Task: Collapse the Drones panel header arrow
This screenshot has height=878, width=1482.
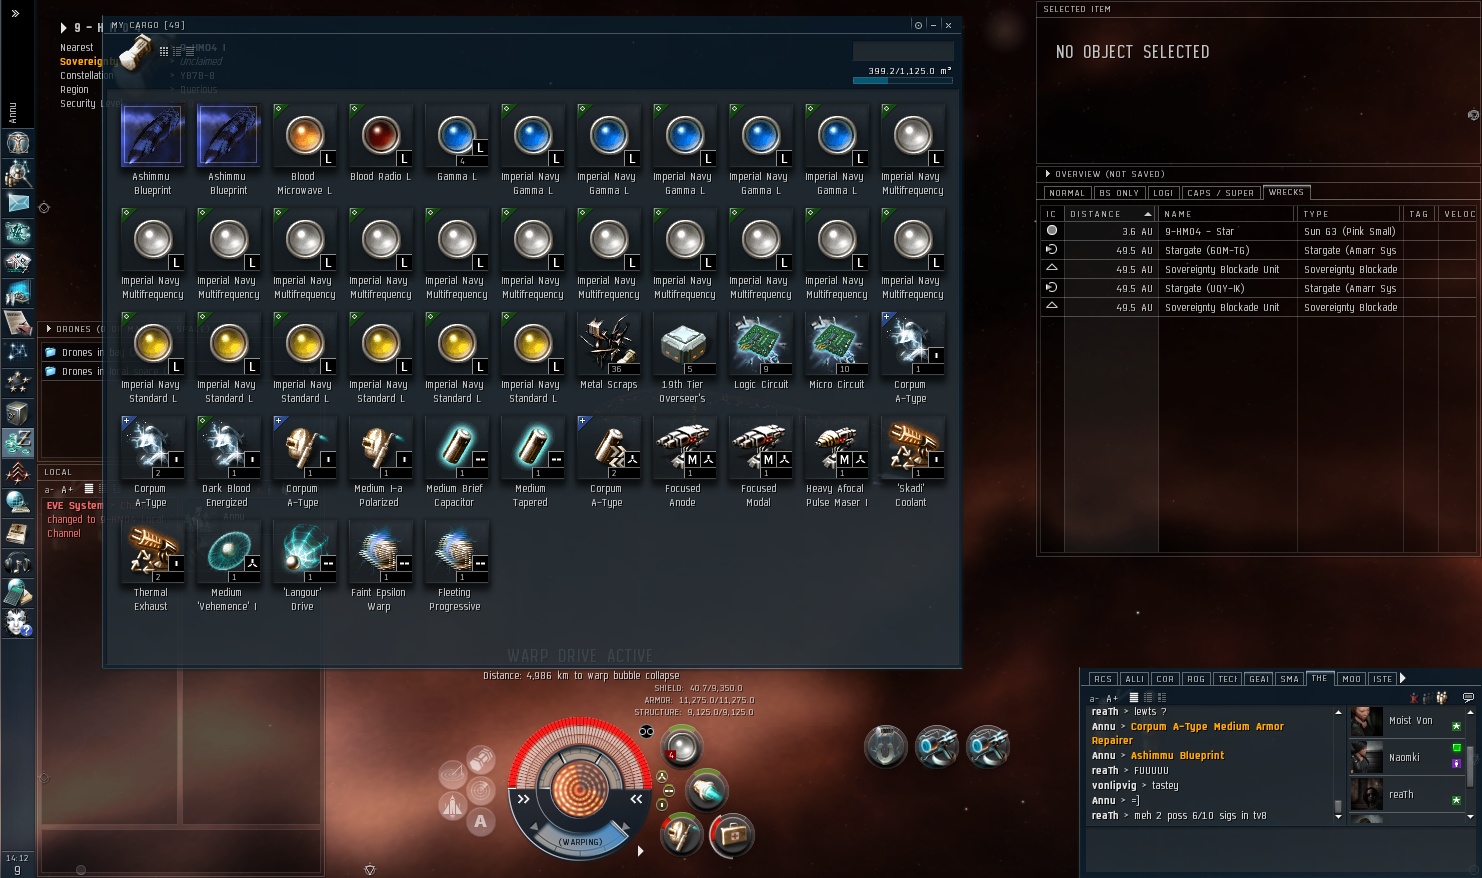Action: 49,328
